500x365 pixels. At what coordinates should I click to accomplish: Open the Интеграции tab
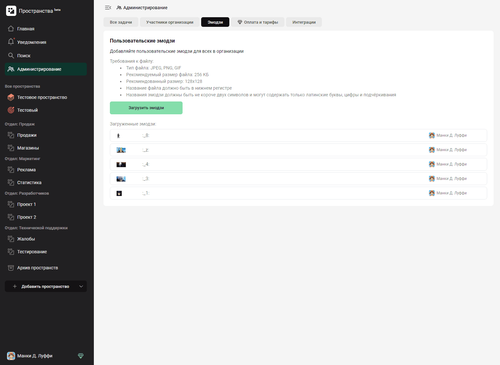pyautogui.click(x=304, y=22)
